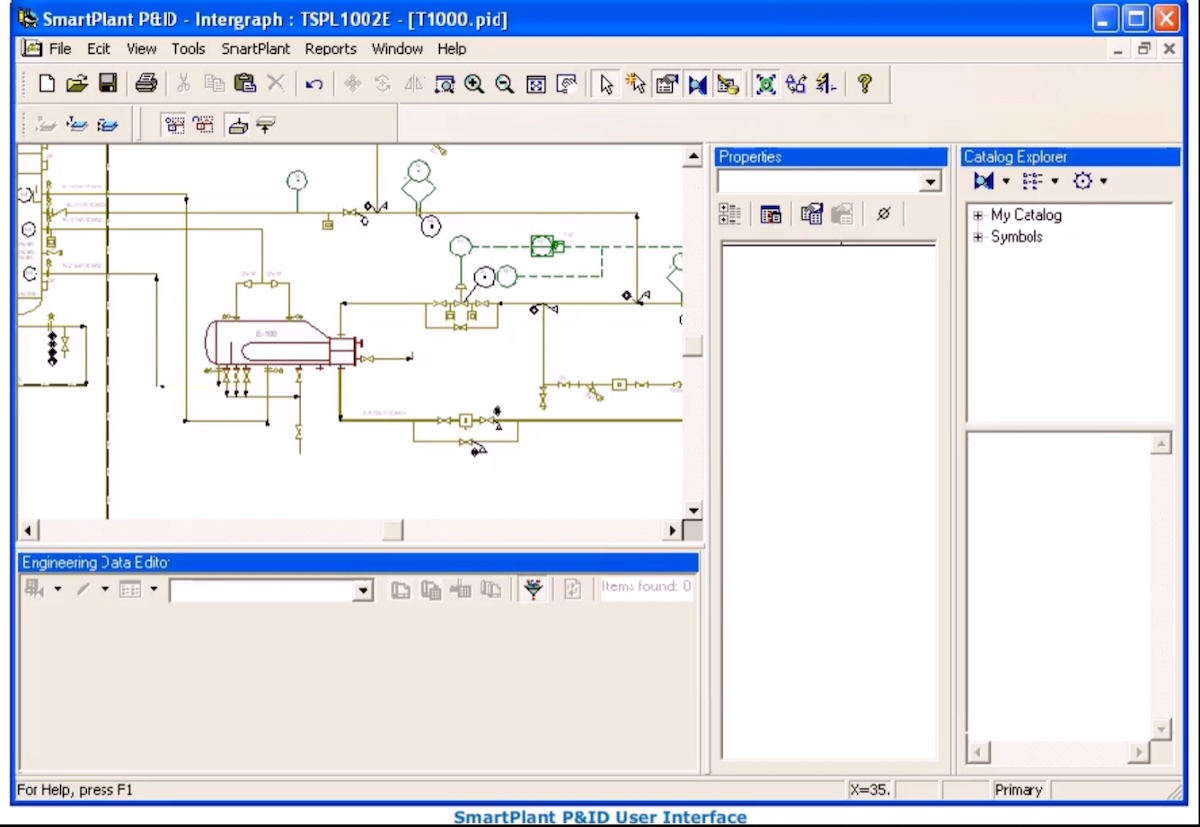Open the SmartPlant menu
Image resolution: width=1200 pixels, height=827 pixels.
click(x=256, y=48)
